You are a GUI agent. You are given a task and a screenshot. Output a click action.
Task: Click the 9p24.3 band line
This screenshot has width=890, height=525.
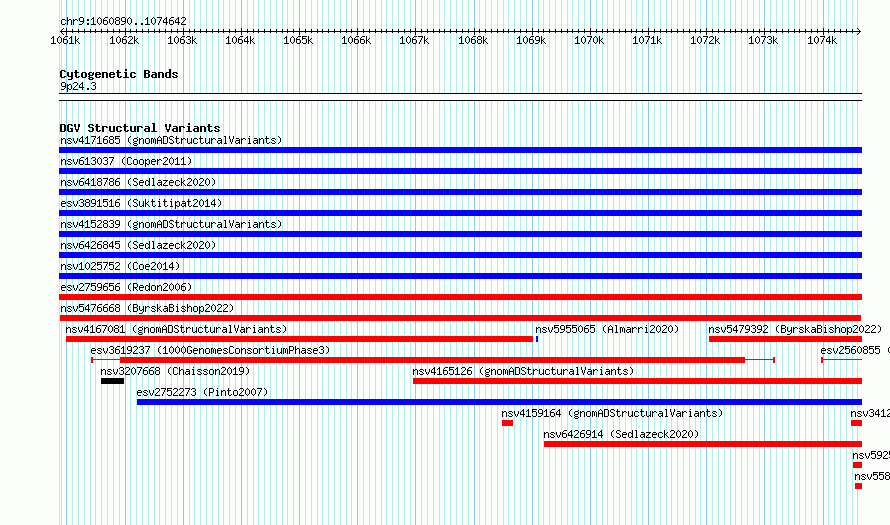point(460,97)
